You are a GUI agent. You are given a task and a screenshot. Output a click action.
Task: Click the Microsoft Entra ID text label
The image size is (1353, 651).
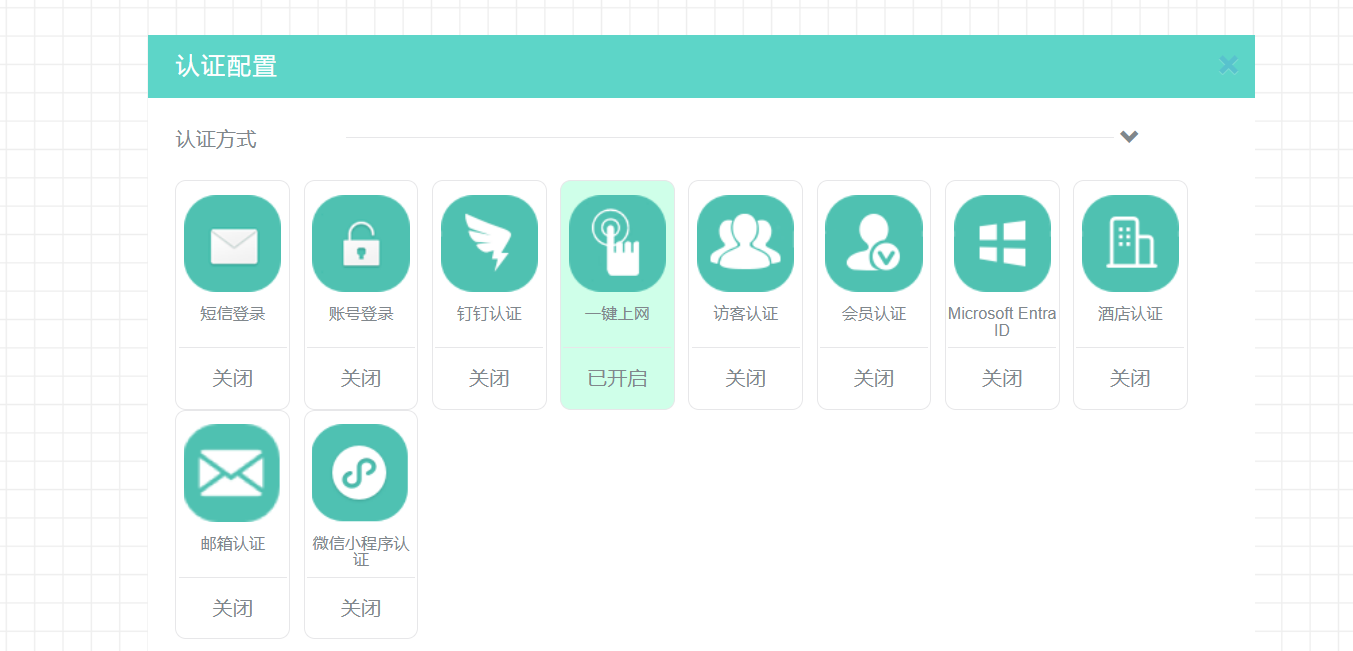click(x=1002, y=321)
